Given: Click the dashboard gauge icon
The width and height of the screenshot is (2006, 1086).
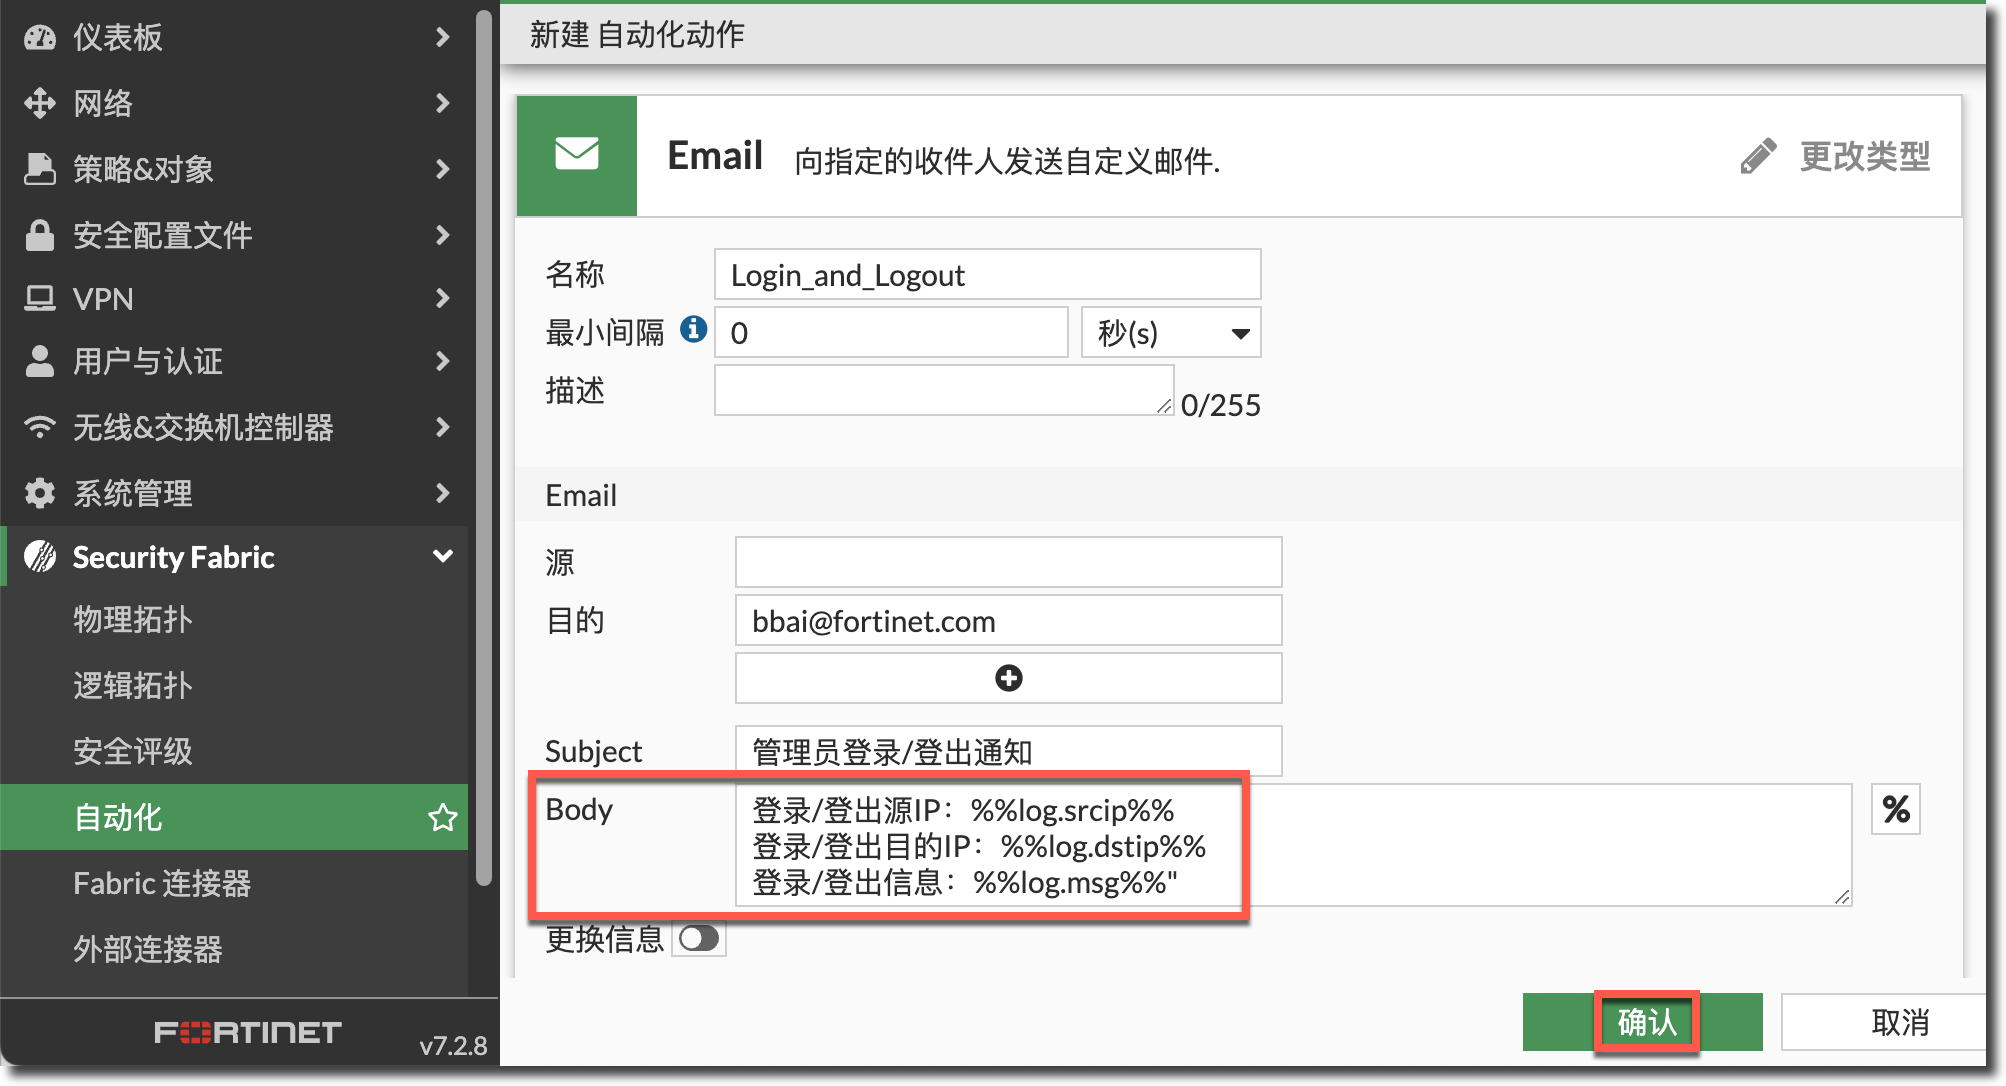Looking at the screenshot, I should [x=40, y=38].
